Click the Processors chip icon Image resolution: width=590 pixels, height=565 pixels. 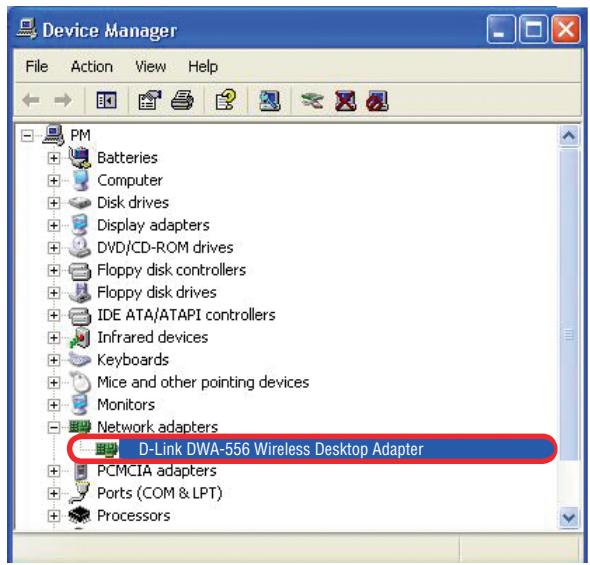pyautogui.click(x=79, y=515)
